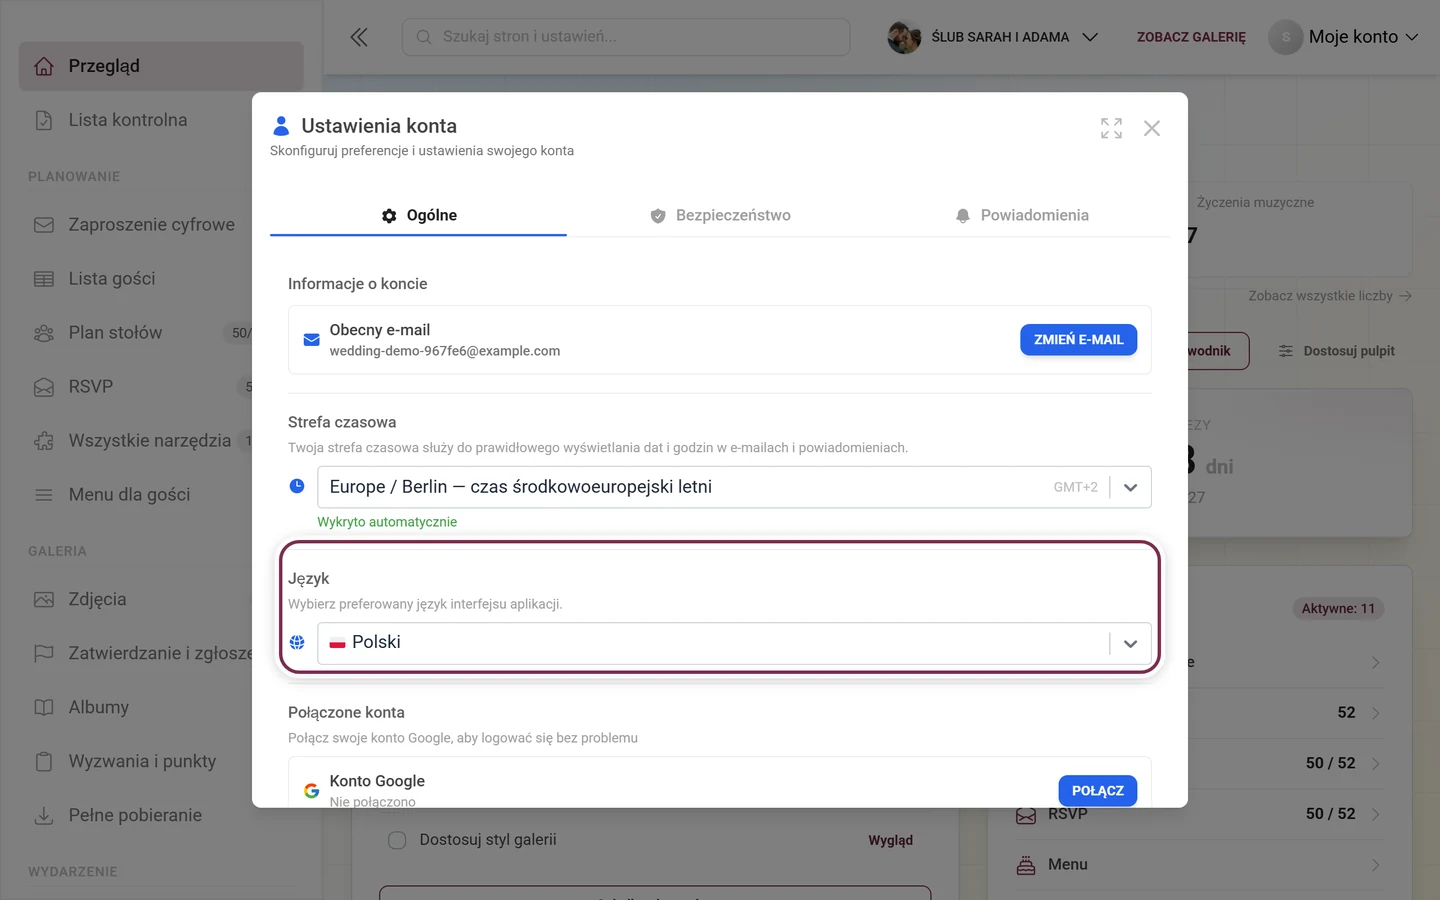The height and width of the screenshot is (900, 1440).
Task: Switch to the Powiadomienia tab
Action: tap(1021, 215)
